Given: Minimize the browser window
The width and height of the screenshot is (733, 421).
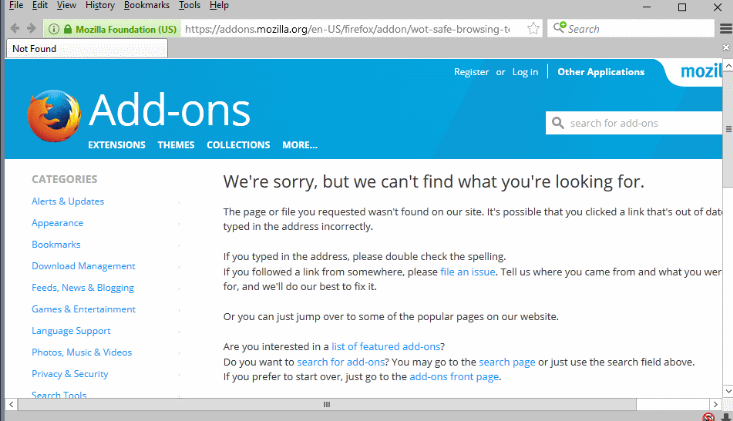Looking at the screenshot, I should 647,7.
